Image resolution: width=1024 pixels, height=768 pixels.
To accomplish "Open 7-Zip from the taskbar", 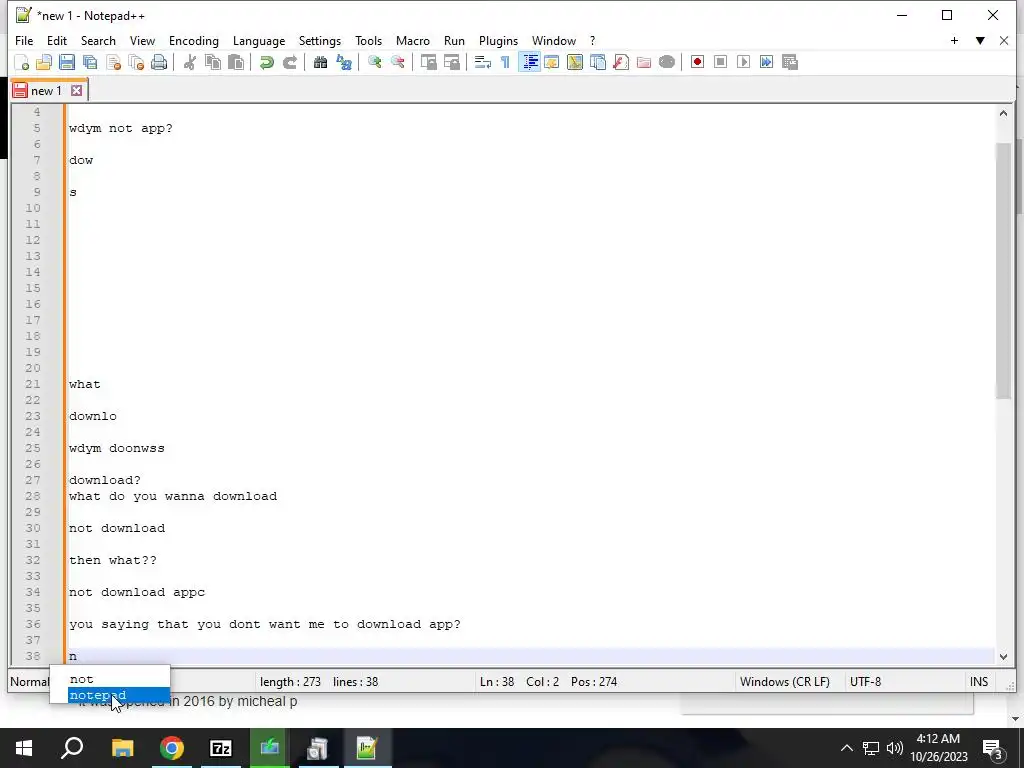I will point(221,748).
